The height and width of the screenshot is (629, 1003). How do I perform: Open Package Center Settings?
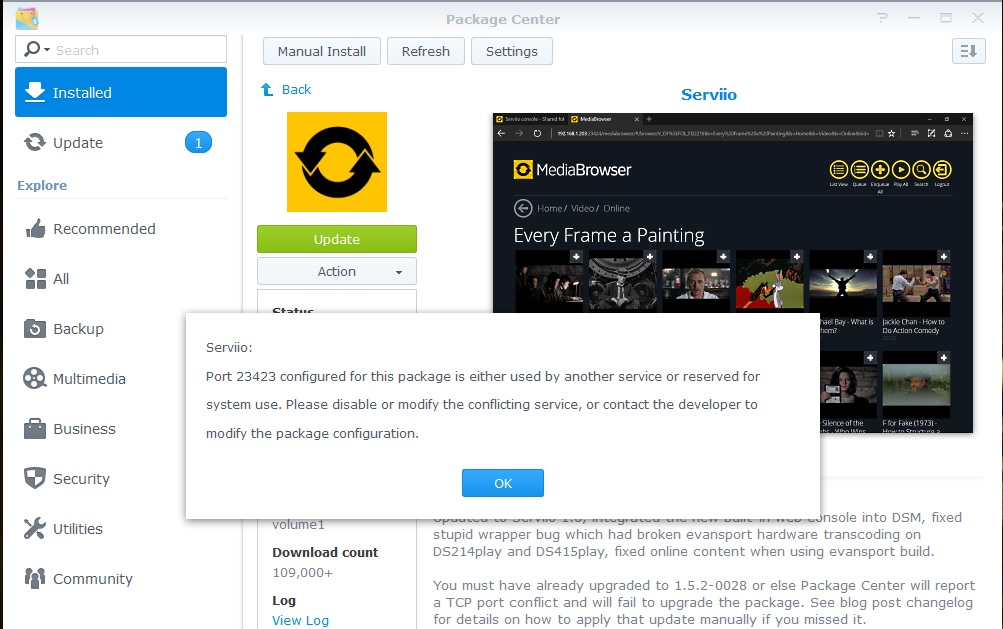512,51
